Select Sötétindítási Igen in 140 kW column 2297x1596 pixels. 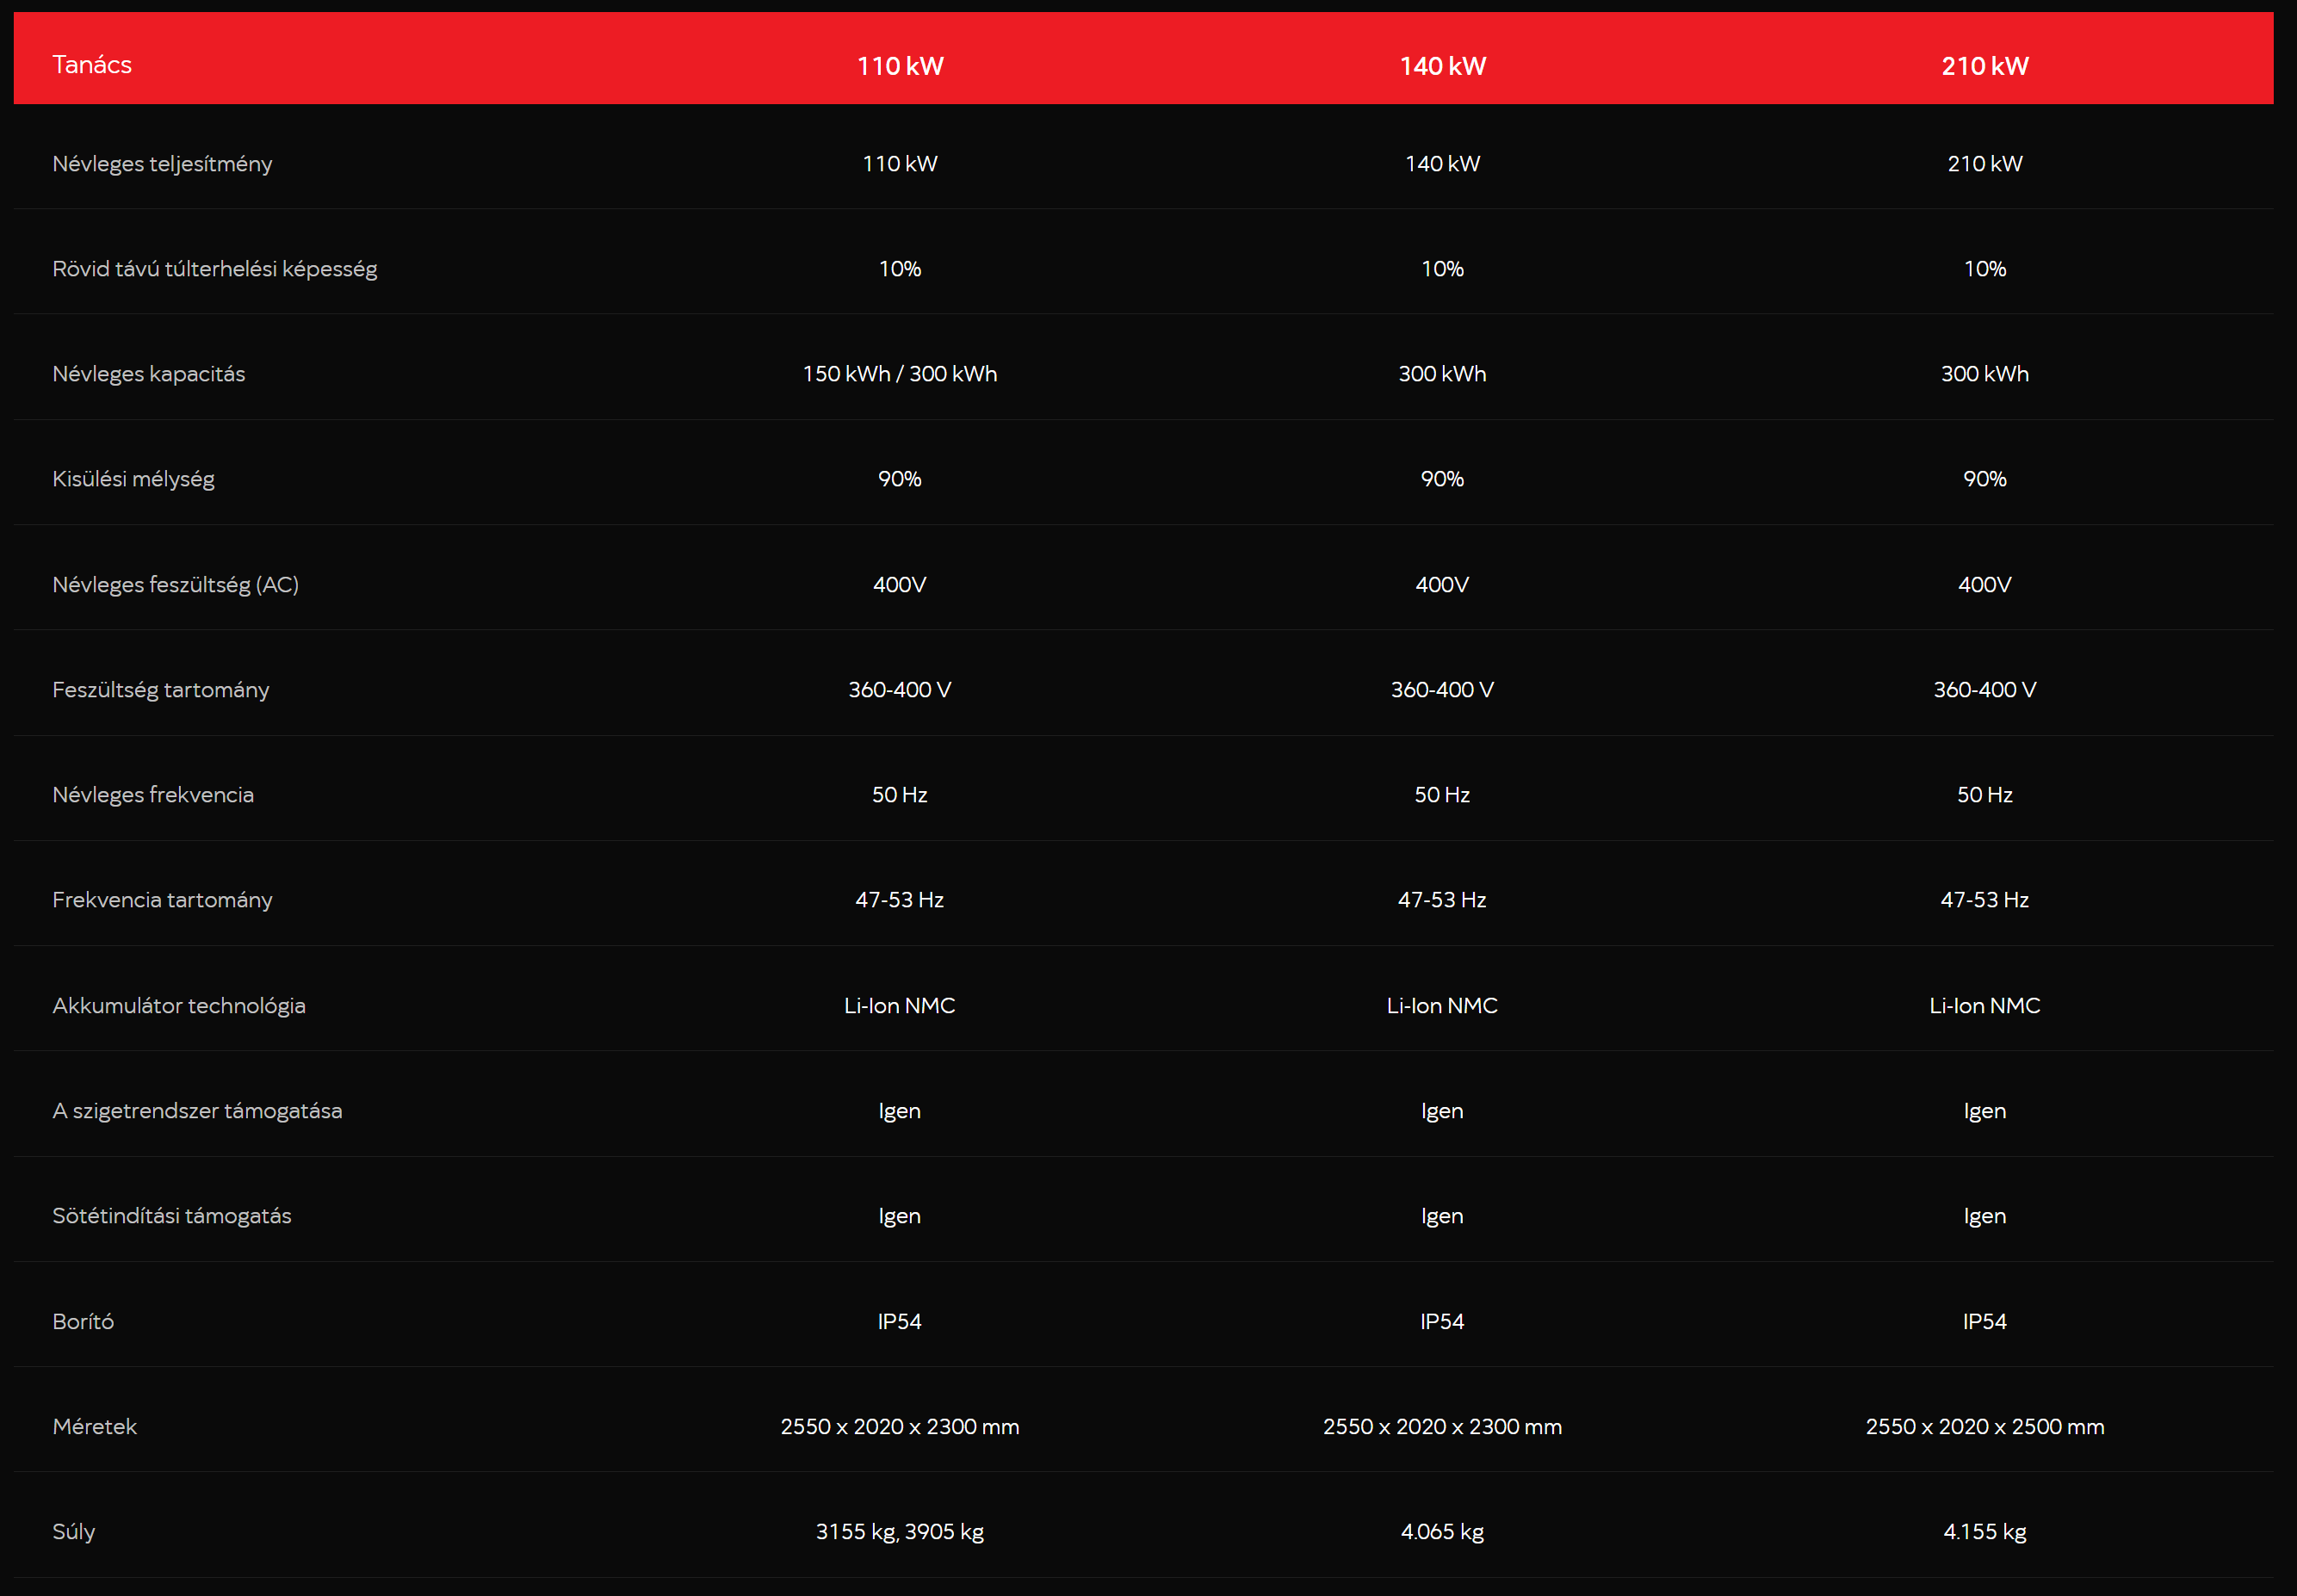coord(1442,1217)
